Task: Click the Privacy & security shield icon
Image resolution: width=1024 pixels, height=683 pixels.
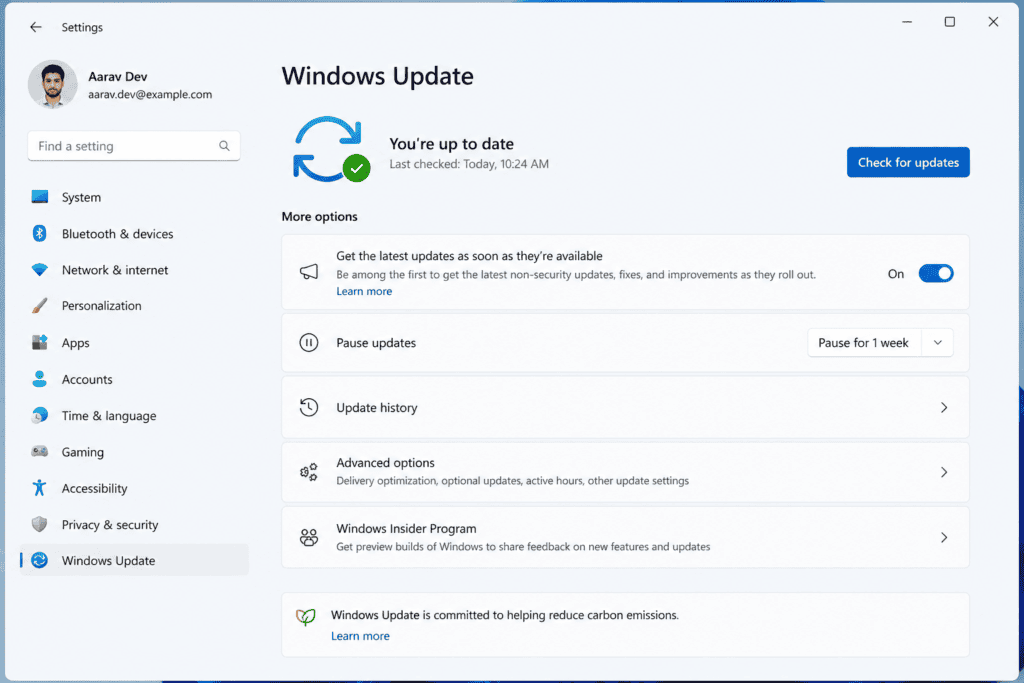Action: tap(40, 524)
